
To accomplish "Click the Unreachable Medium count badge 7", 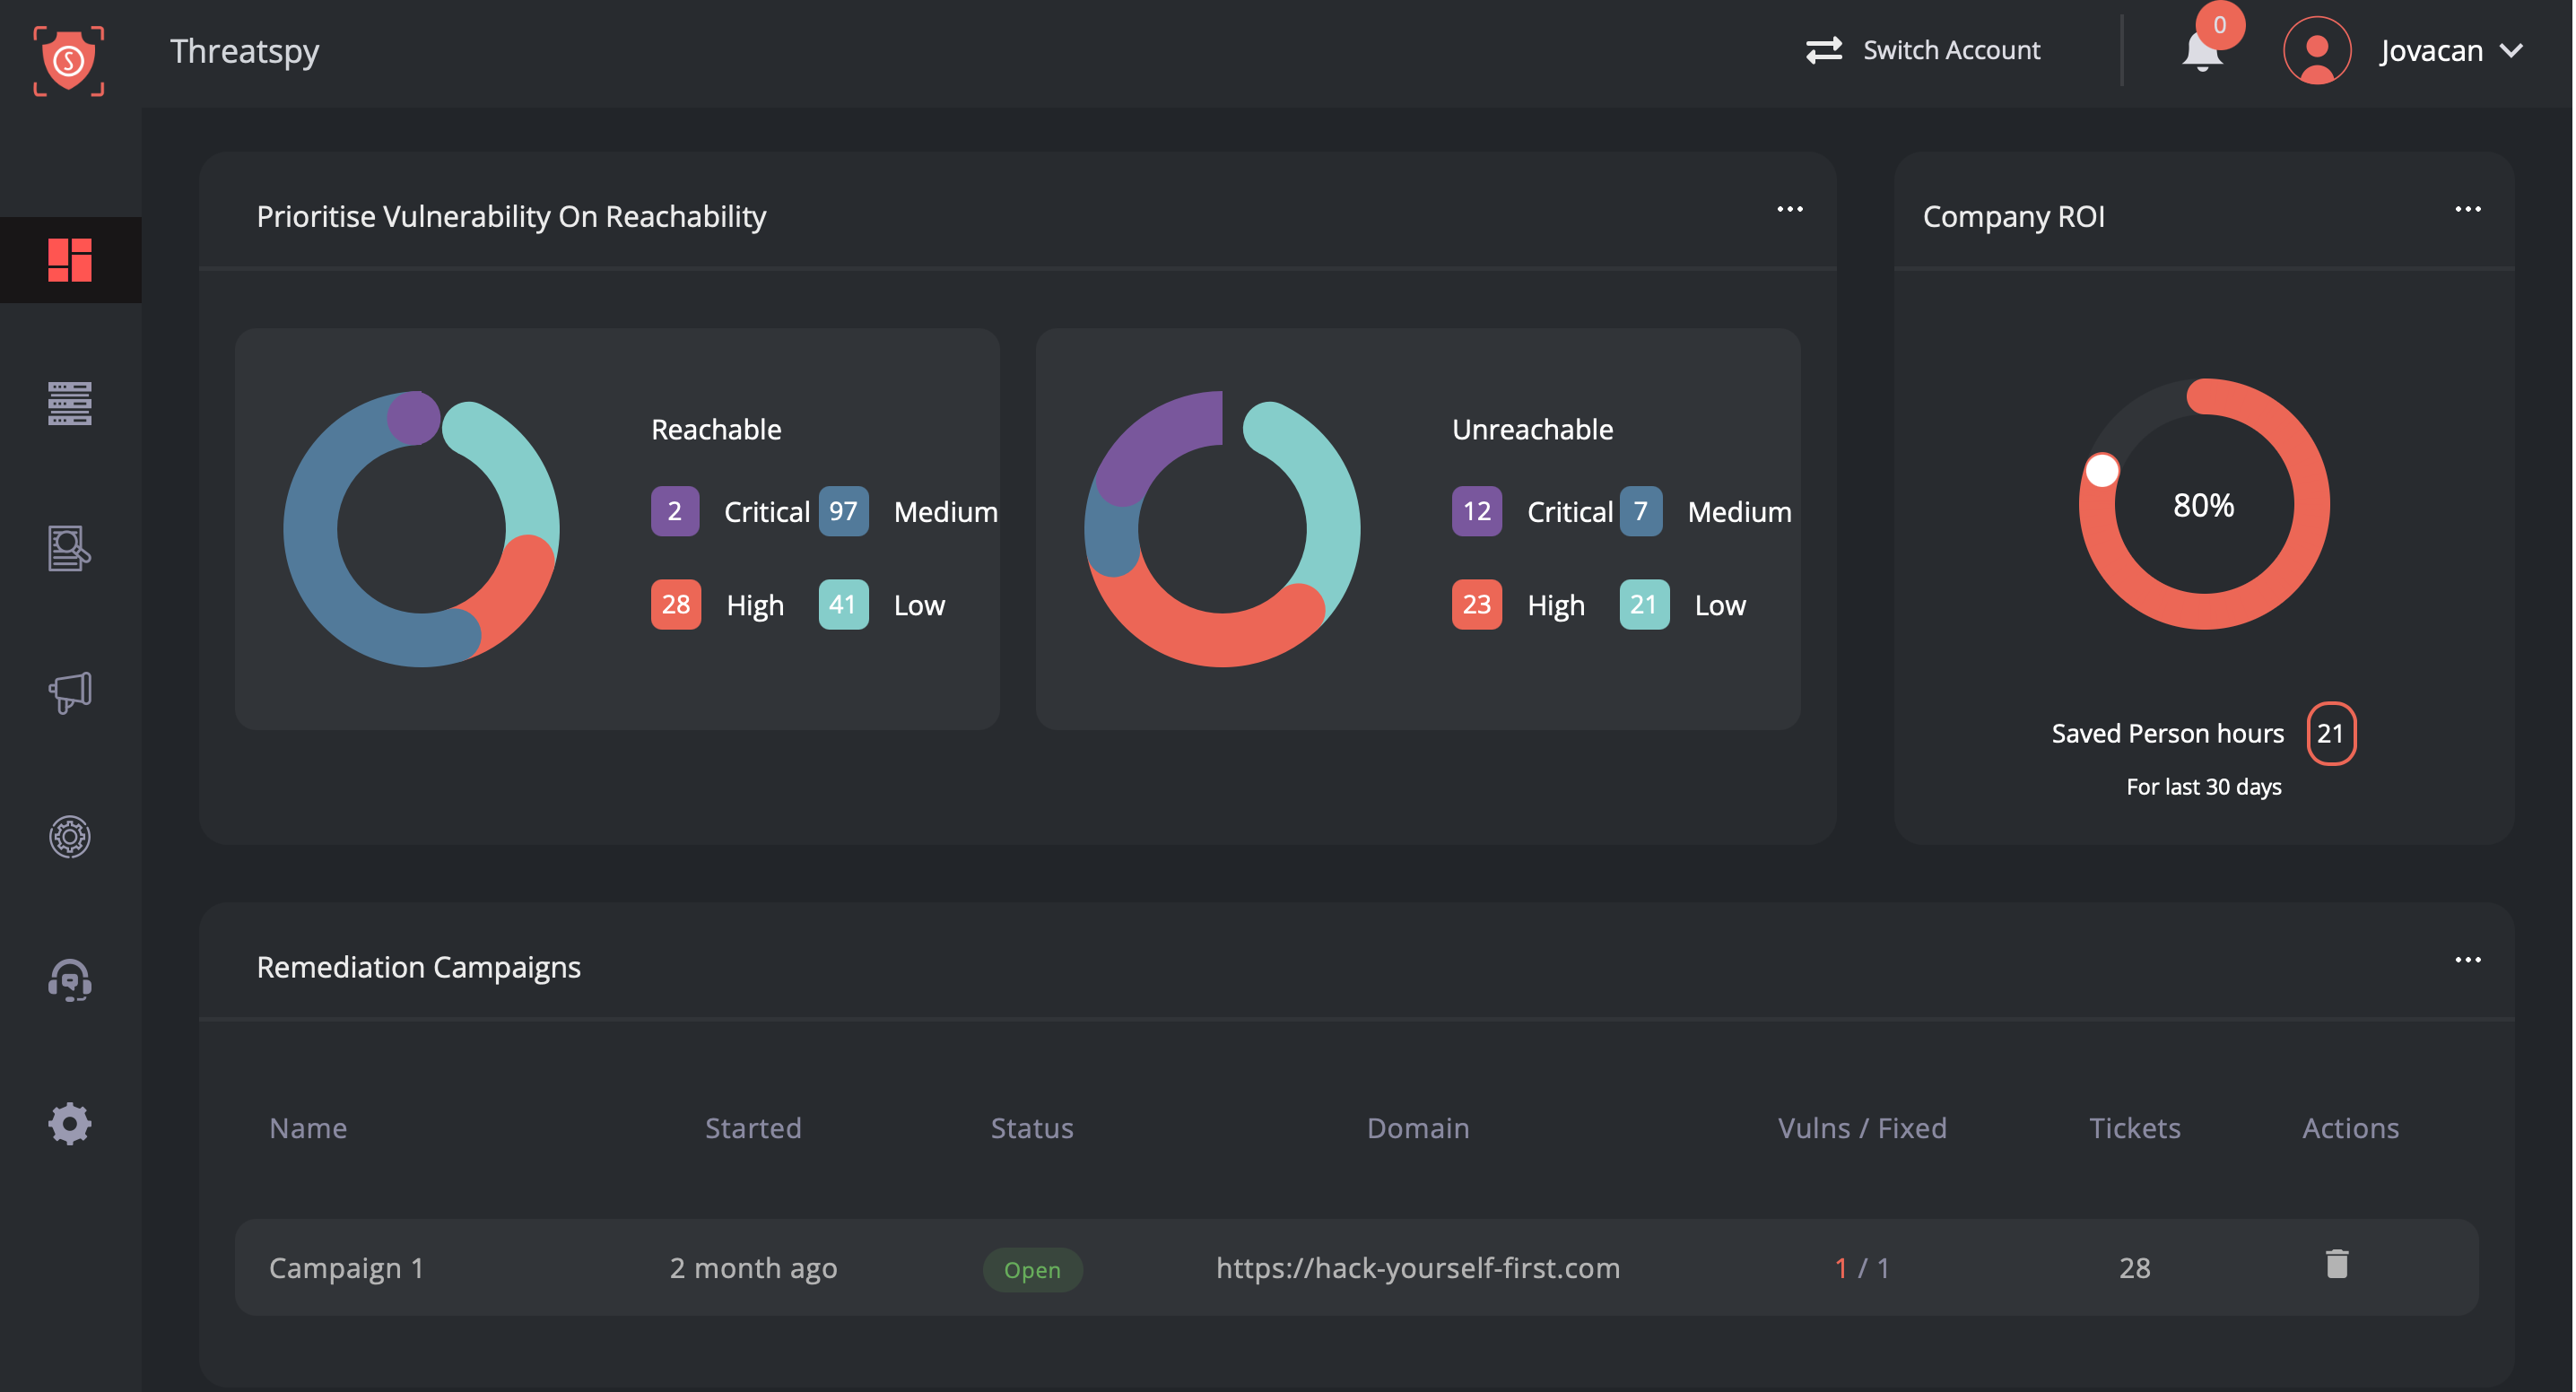I will pyautogui.click(x=1640, y=511).
